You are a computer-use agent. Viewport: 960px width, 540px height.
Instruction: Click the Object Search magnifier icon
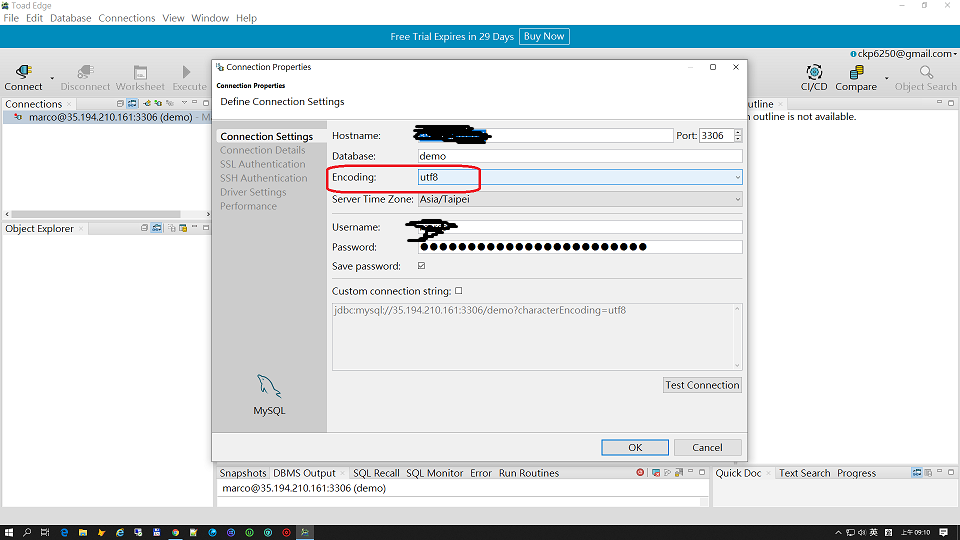926,72
